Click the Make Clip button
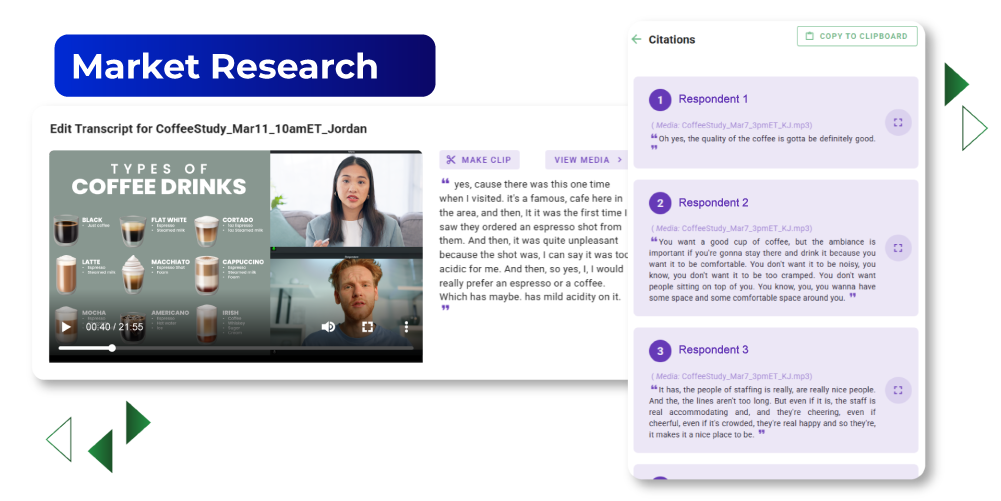This screenshot has width=1001, height=501. pos(479,160)
